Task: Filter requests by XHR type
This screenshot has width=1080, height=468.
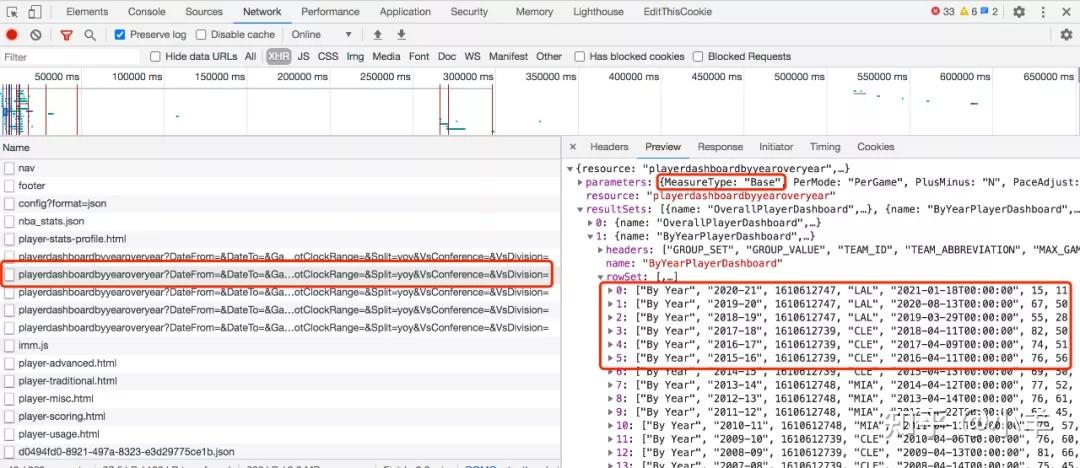Action: point(279,57)
